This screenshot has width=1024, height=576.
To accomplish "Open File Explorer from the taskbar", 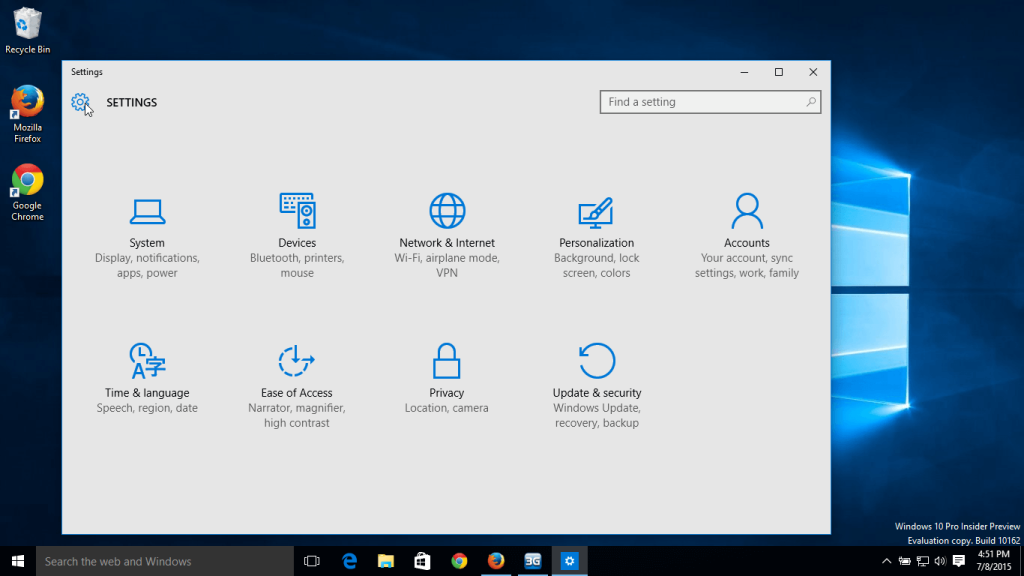I will (386, 561).
